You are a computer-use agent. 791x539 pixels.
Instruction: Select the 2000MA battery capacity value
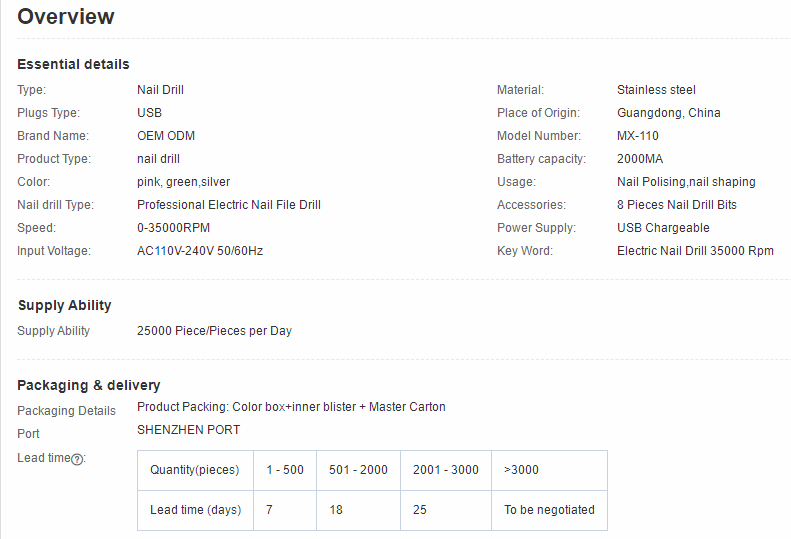(x=640, y=159)
